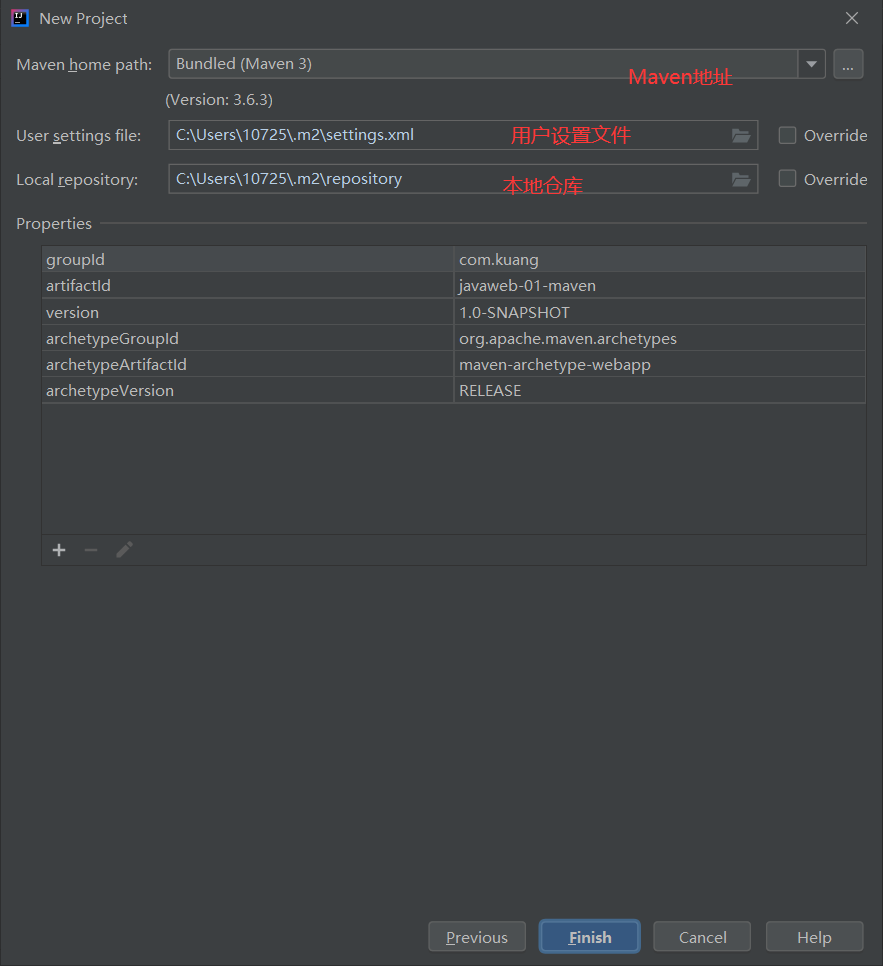Go back with the Previous button
This screenshot has height=966, width=883.
(477, 937)
